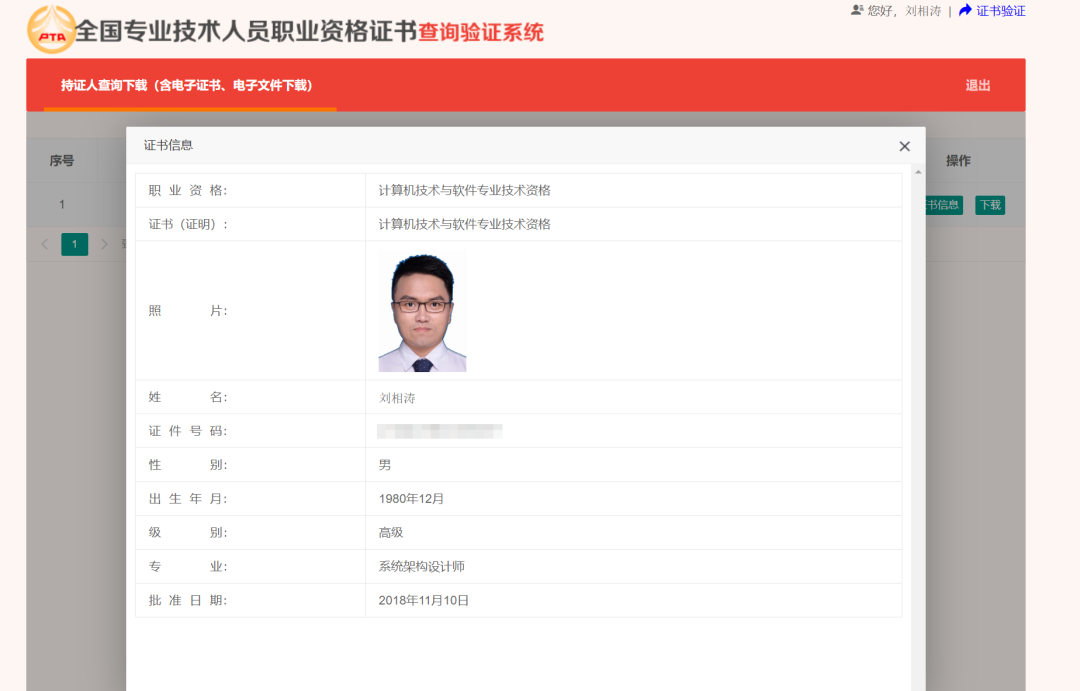Click the PTA logo icon

click(x=51, y=30)
